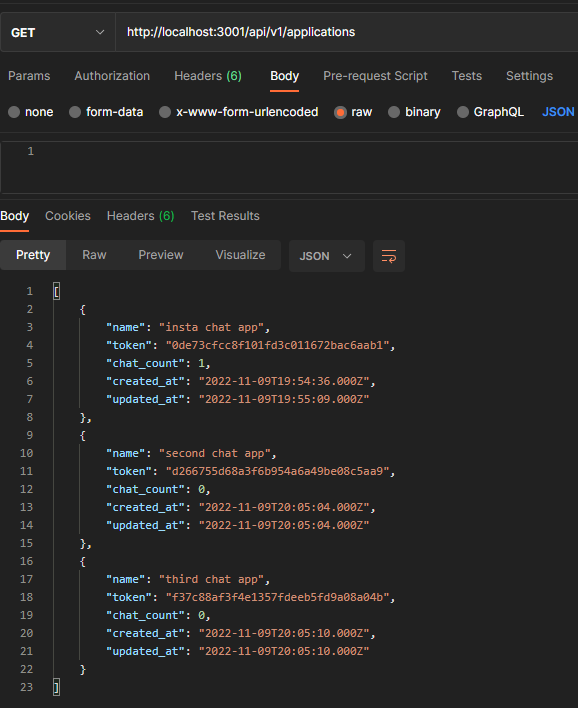Click line 1 of request body editor
578x708 pixels.
pos(289,151)
